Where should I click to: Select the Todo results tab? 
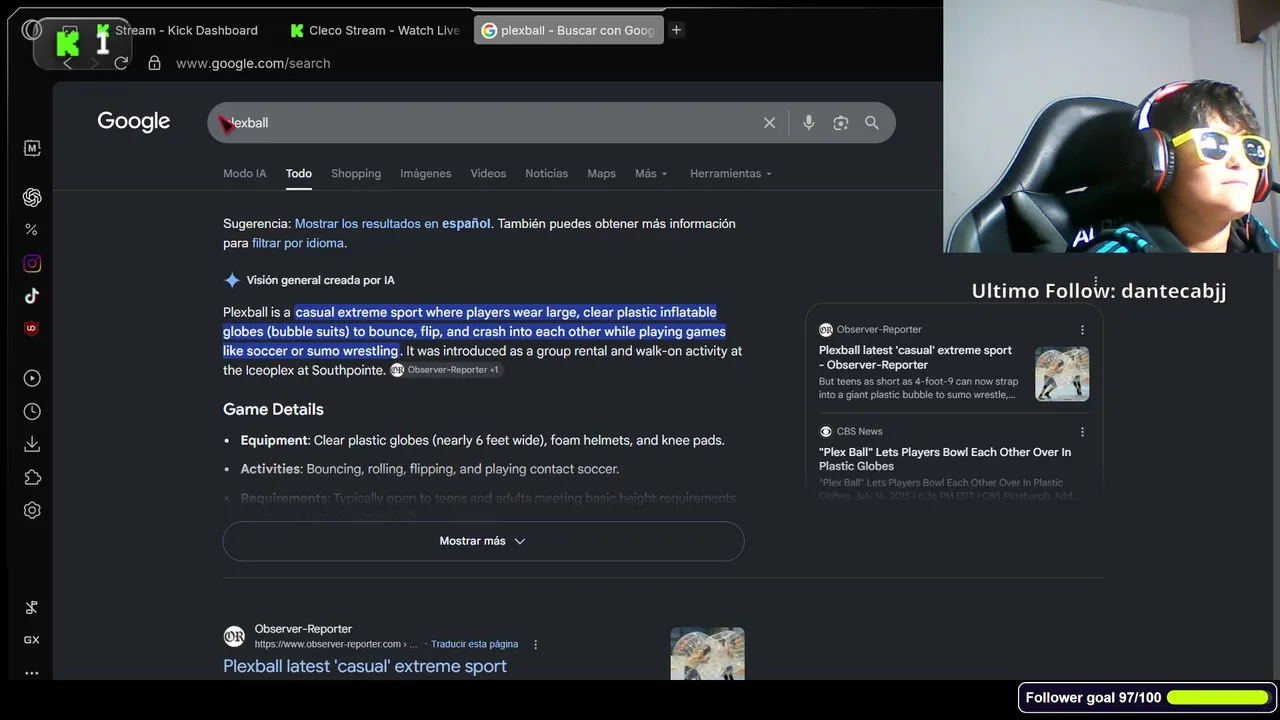point(299,174)
